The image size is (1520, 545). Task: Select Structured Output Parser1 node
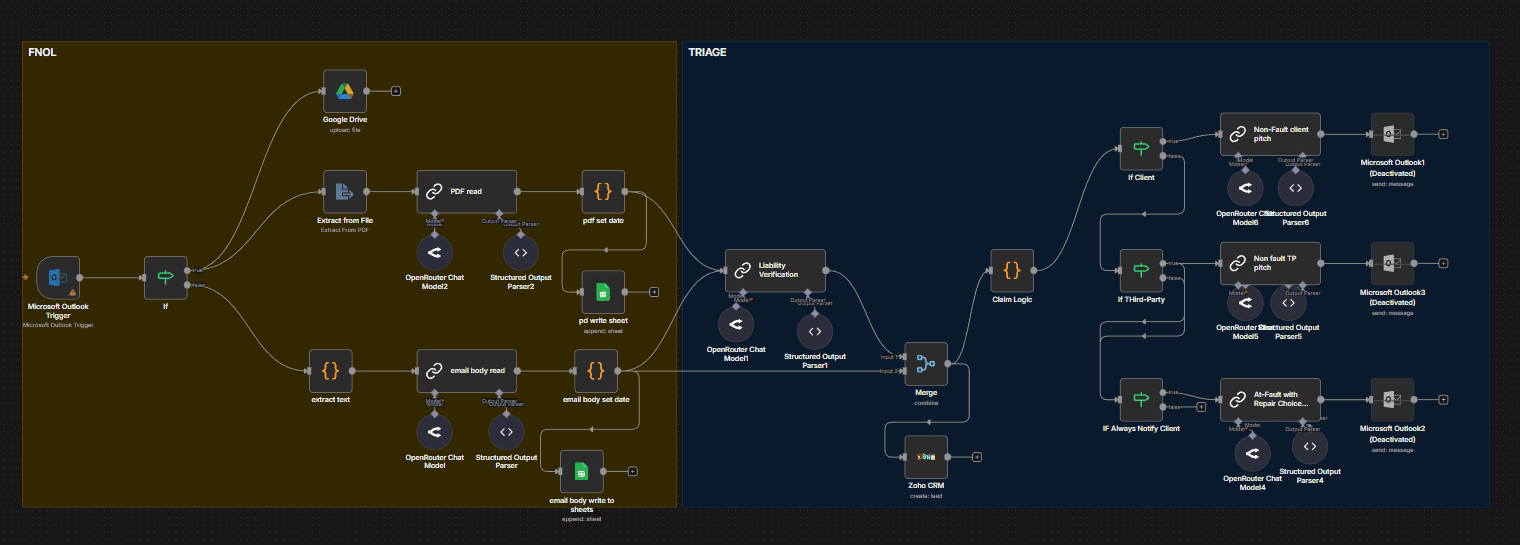[814, 331]
